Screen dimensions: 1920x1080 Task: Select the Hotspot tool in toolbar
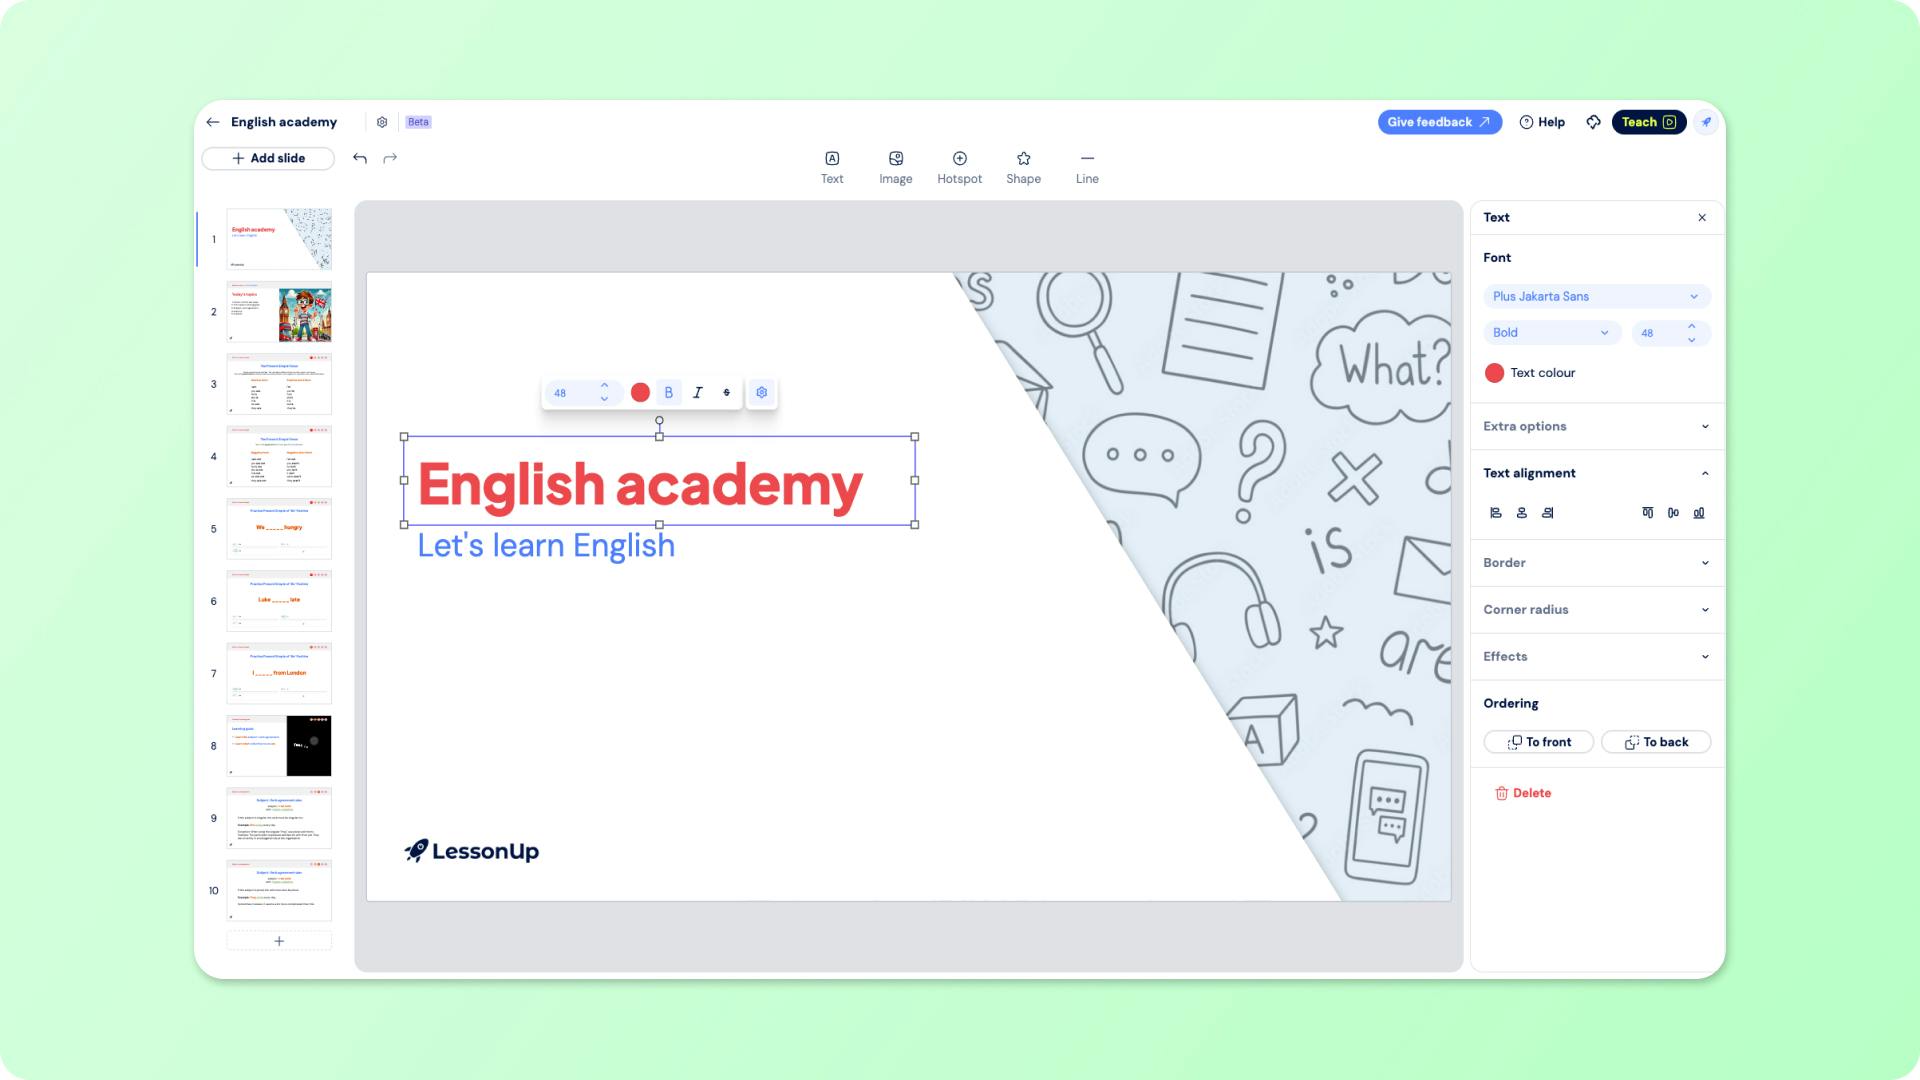pyautogui.click(x=959, y=165)
